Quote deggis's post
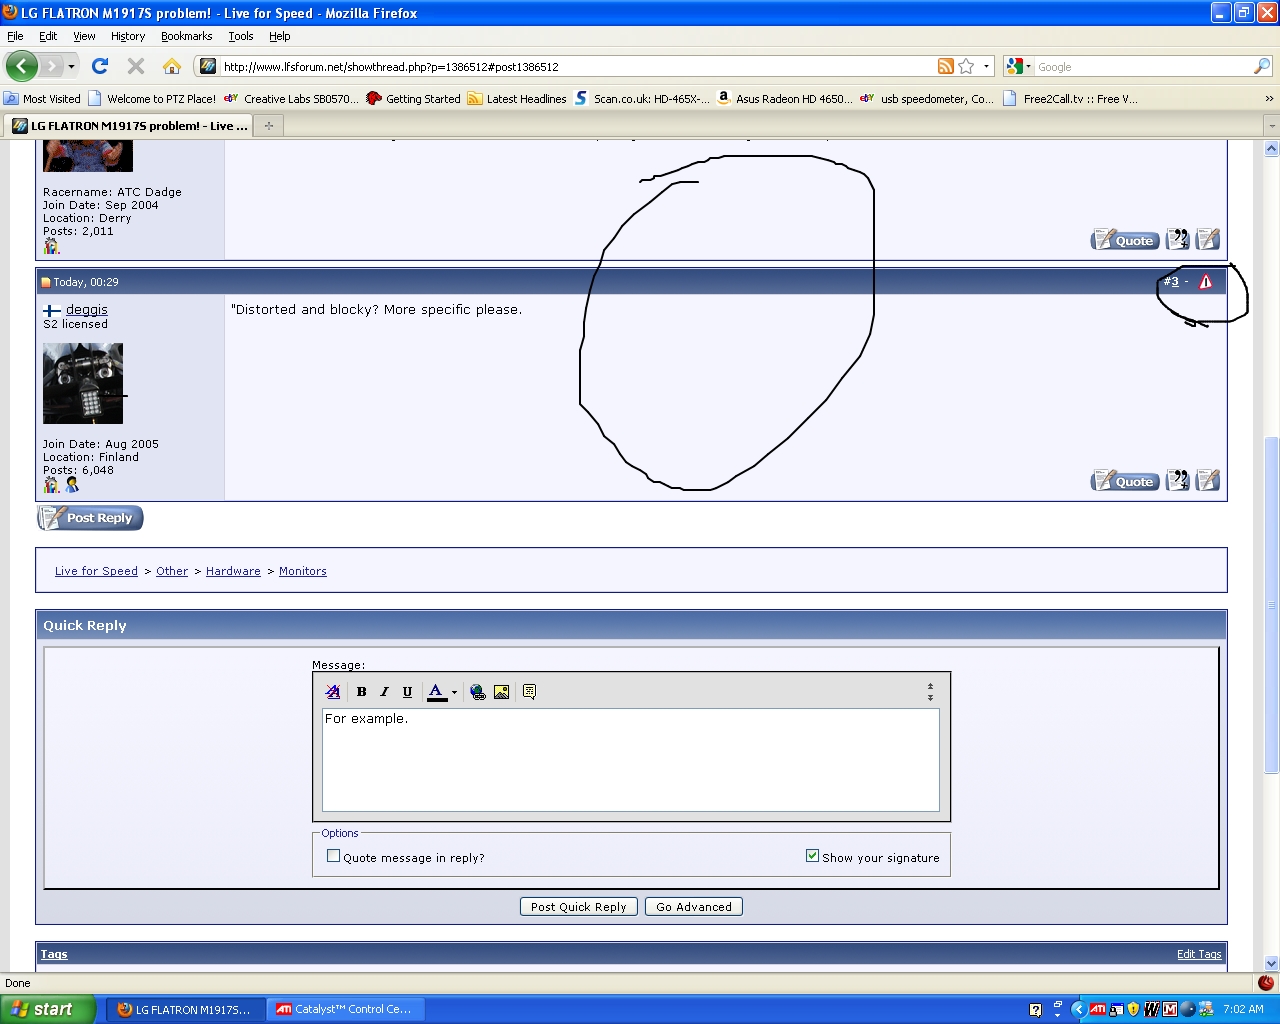1280x1024 pixels. coord(1125,481)
